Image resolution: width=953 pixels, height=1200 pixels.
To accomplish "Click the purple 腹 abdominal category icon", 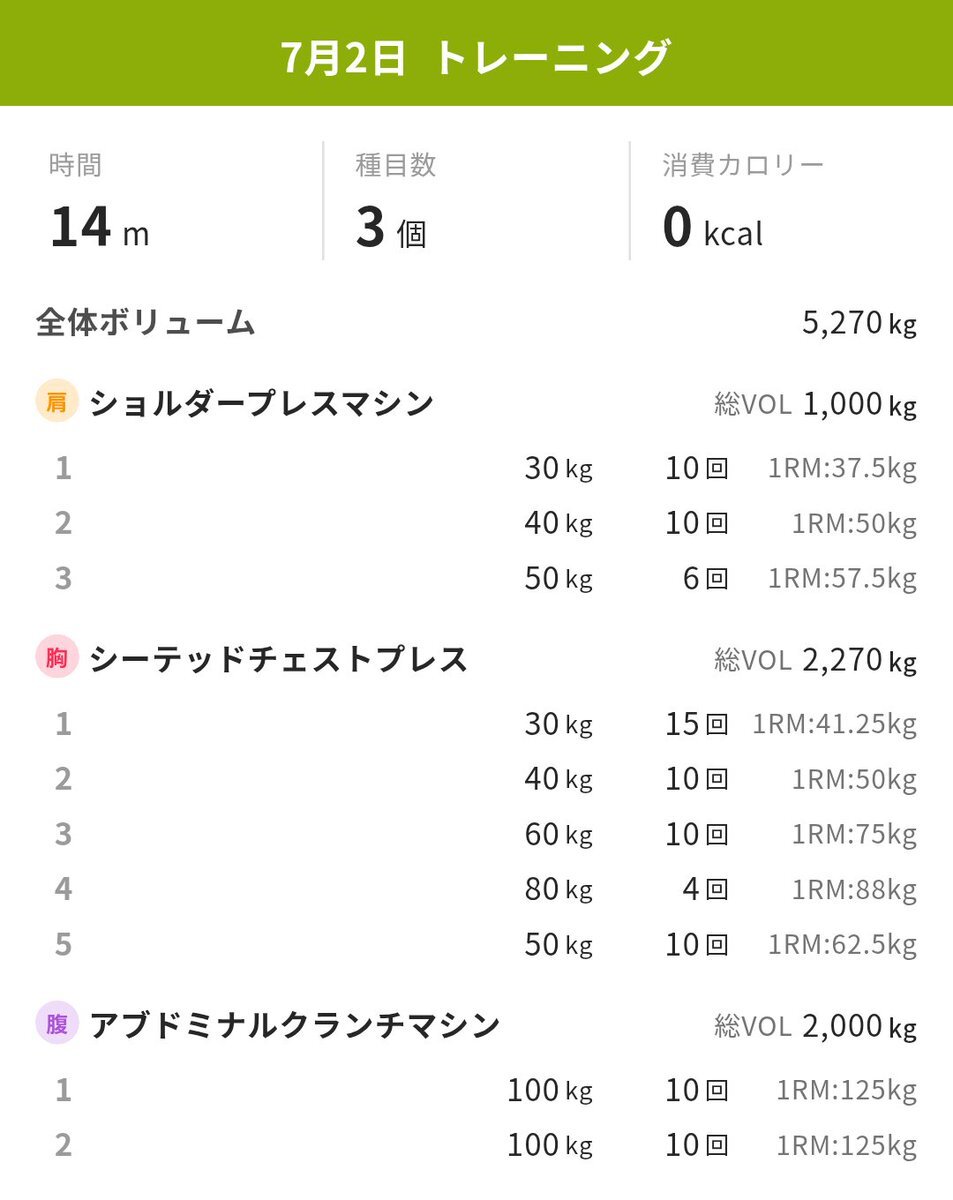I will point(56,1025).
